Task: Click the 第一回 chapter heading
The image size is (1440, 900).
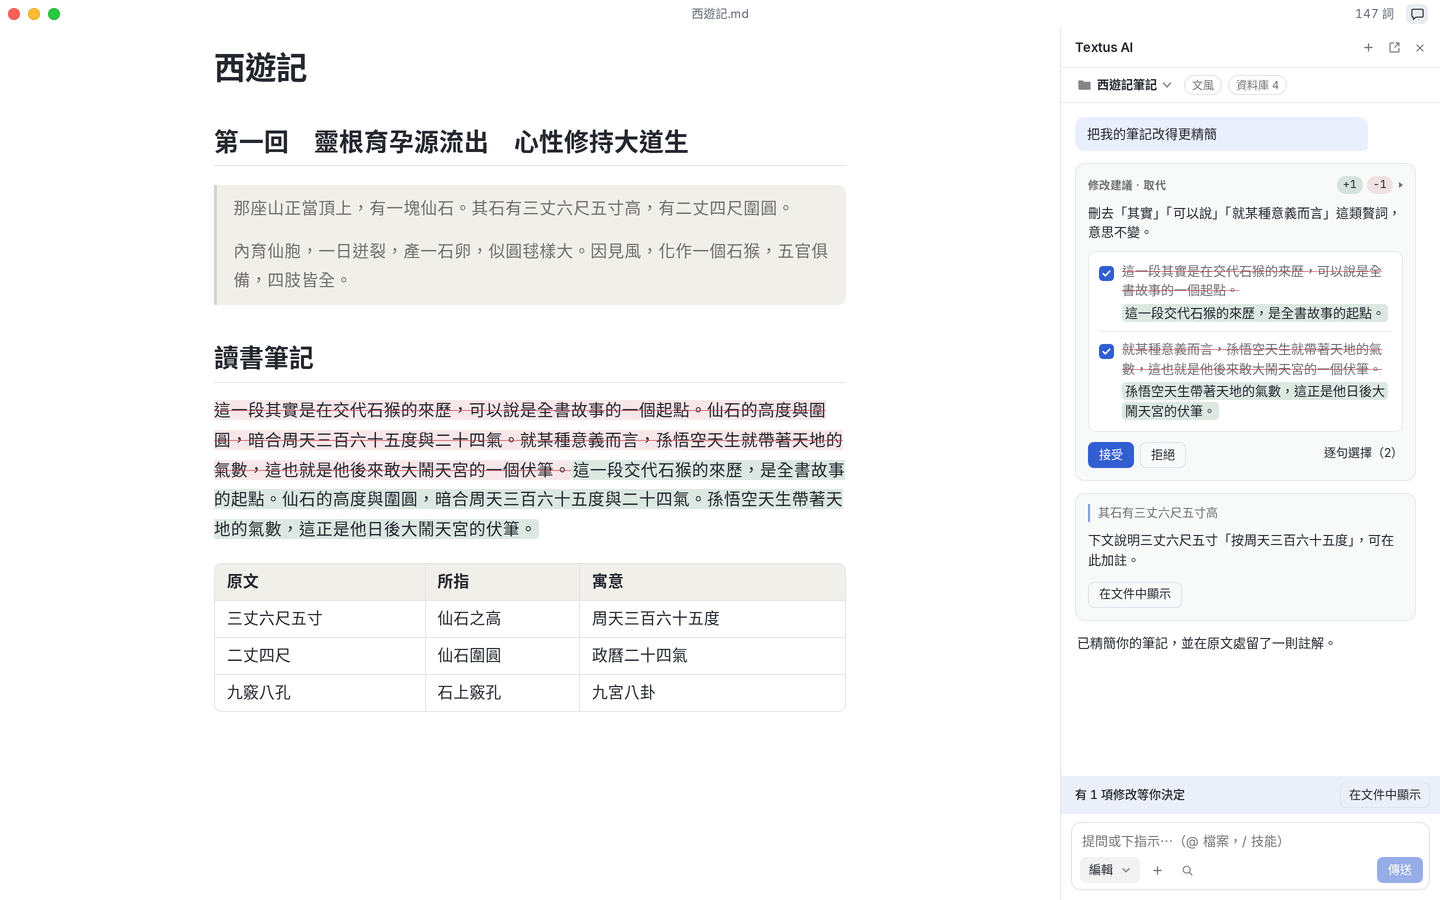Action: (x=451, y=142)
